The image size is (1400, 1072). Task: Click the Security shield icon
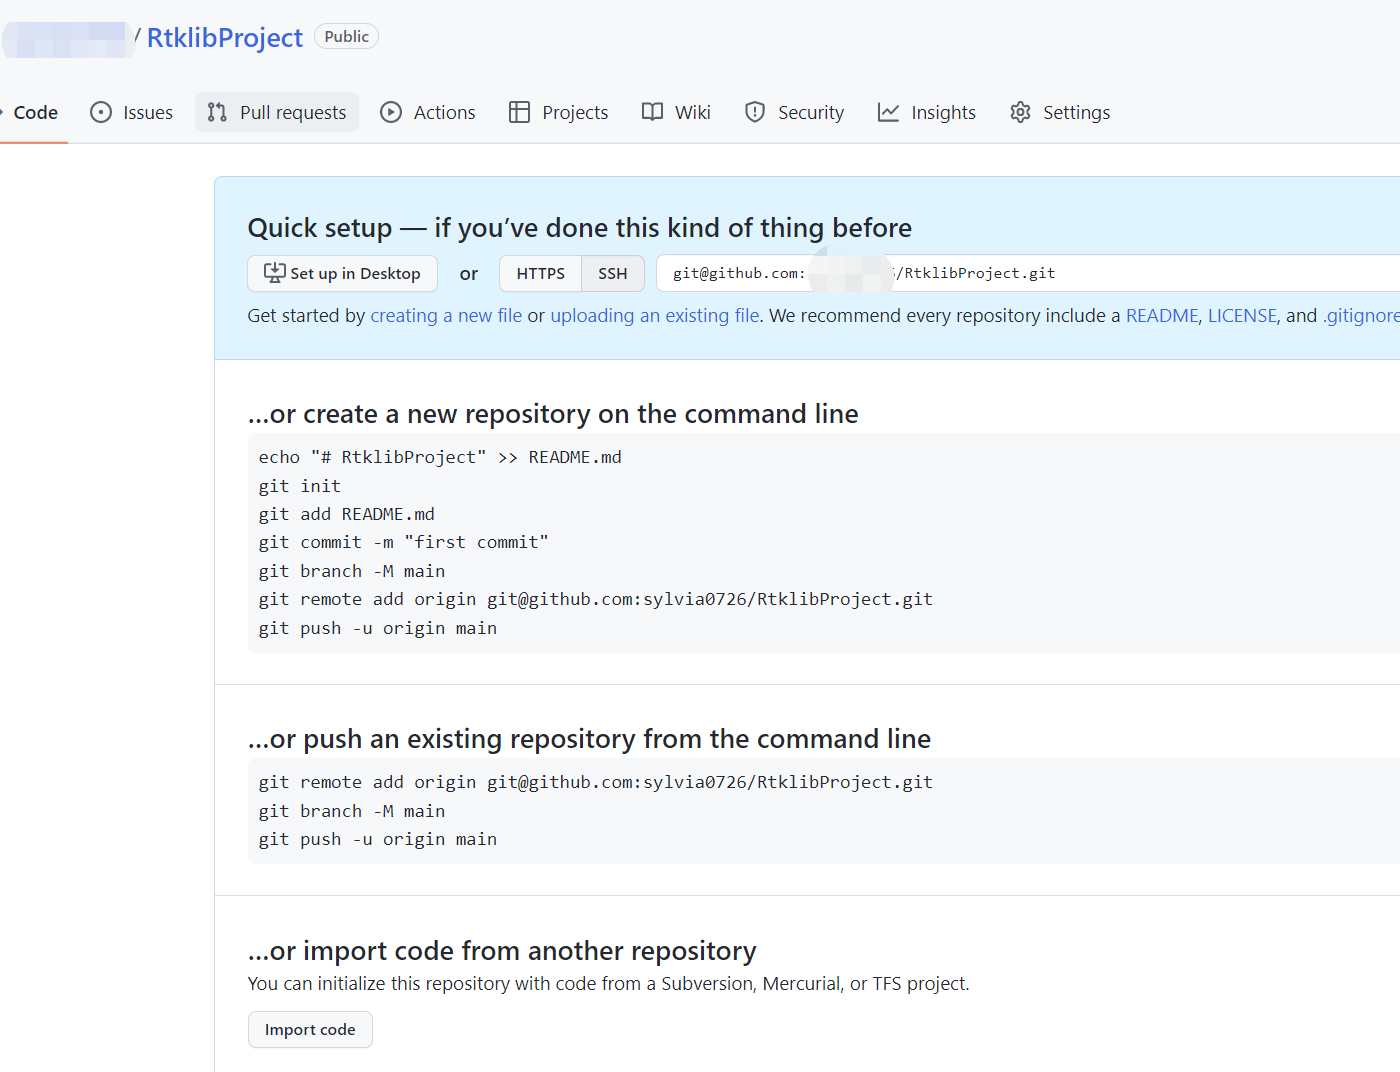coord(755,112)
